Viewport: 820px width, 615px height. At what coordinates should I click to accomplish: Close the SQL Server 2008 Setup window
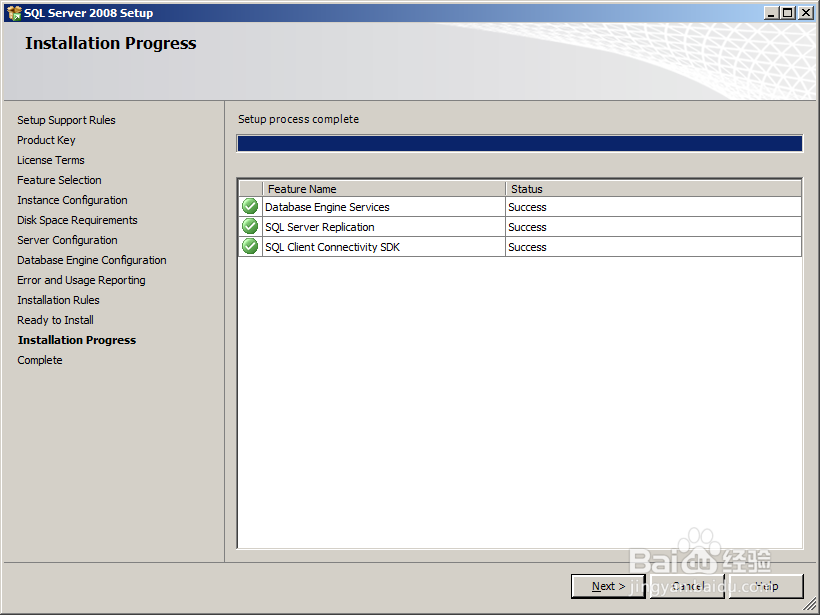tap(806, 13)
